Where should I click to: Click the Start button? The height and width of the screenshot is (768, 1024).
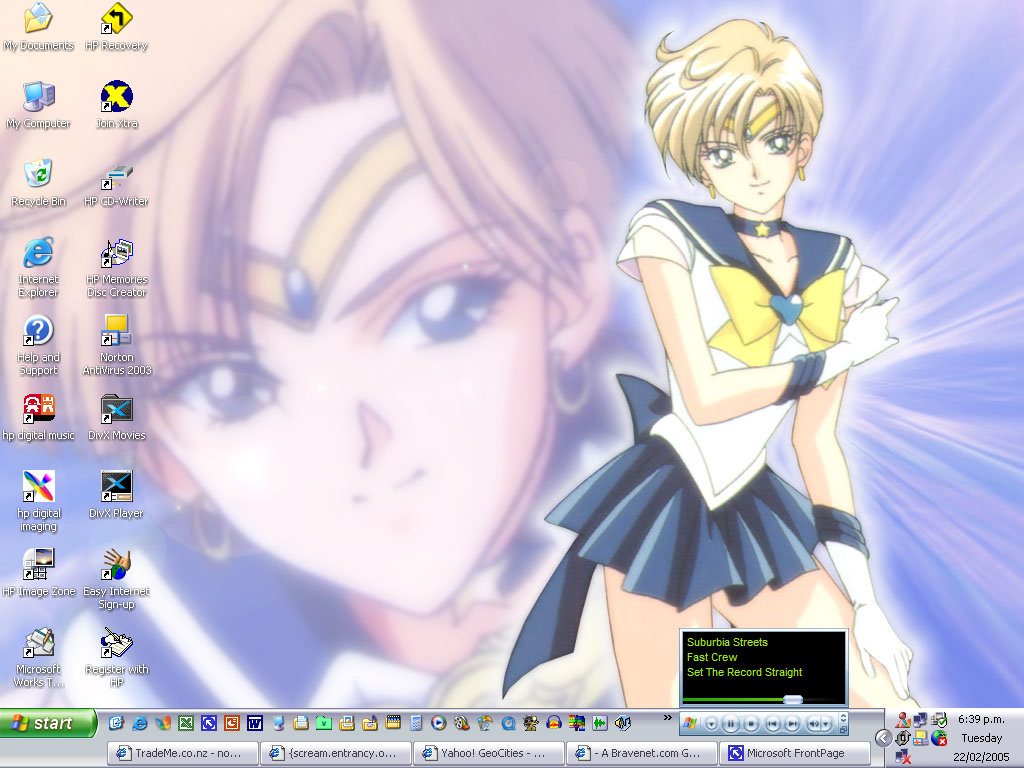(48, 723)
